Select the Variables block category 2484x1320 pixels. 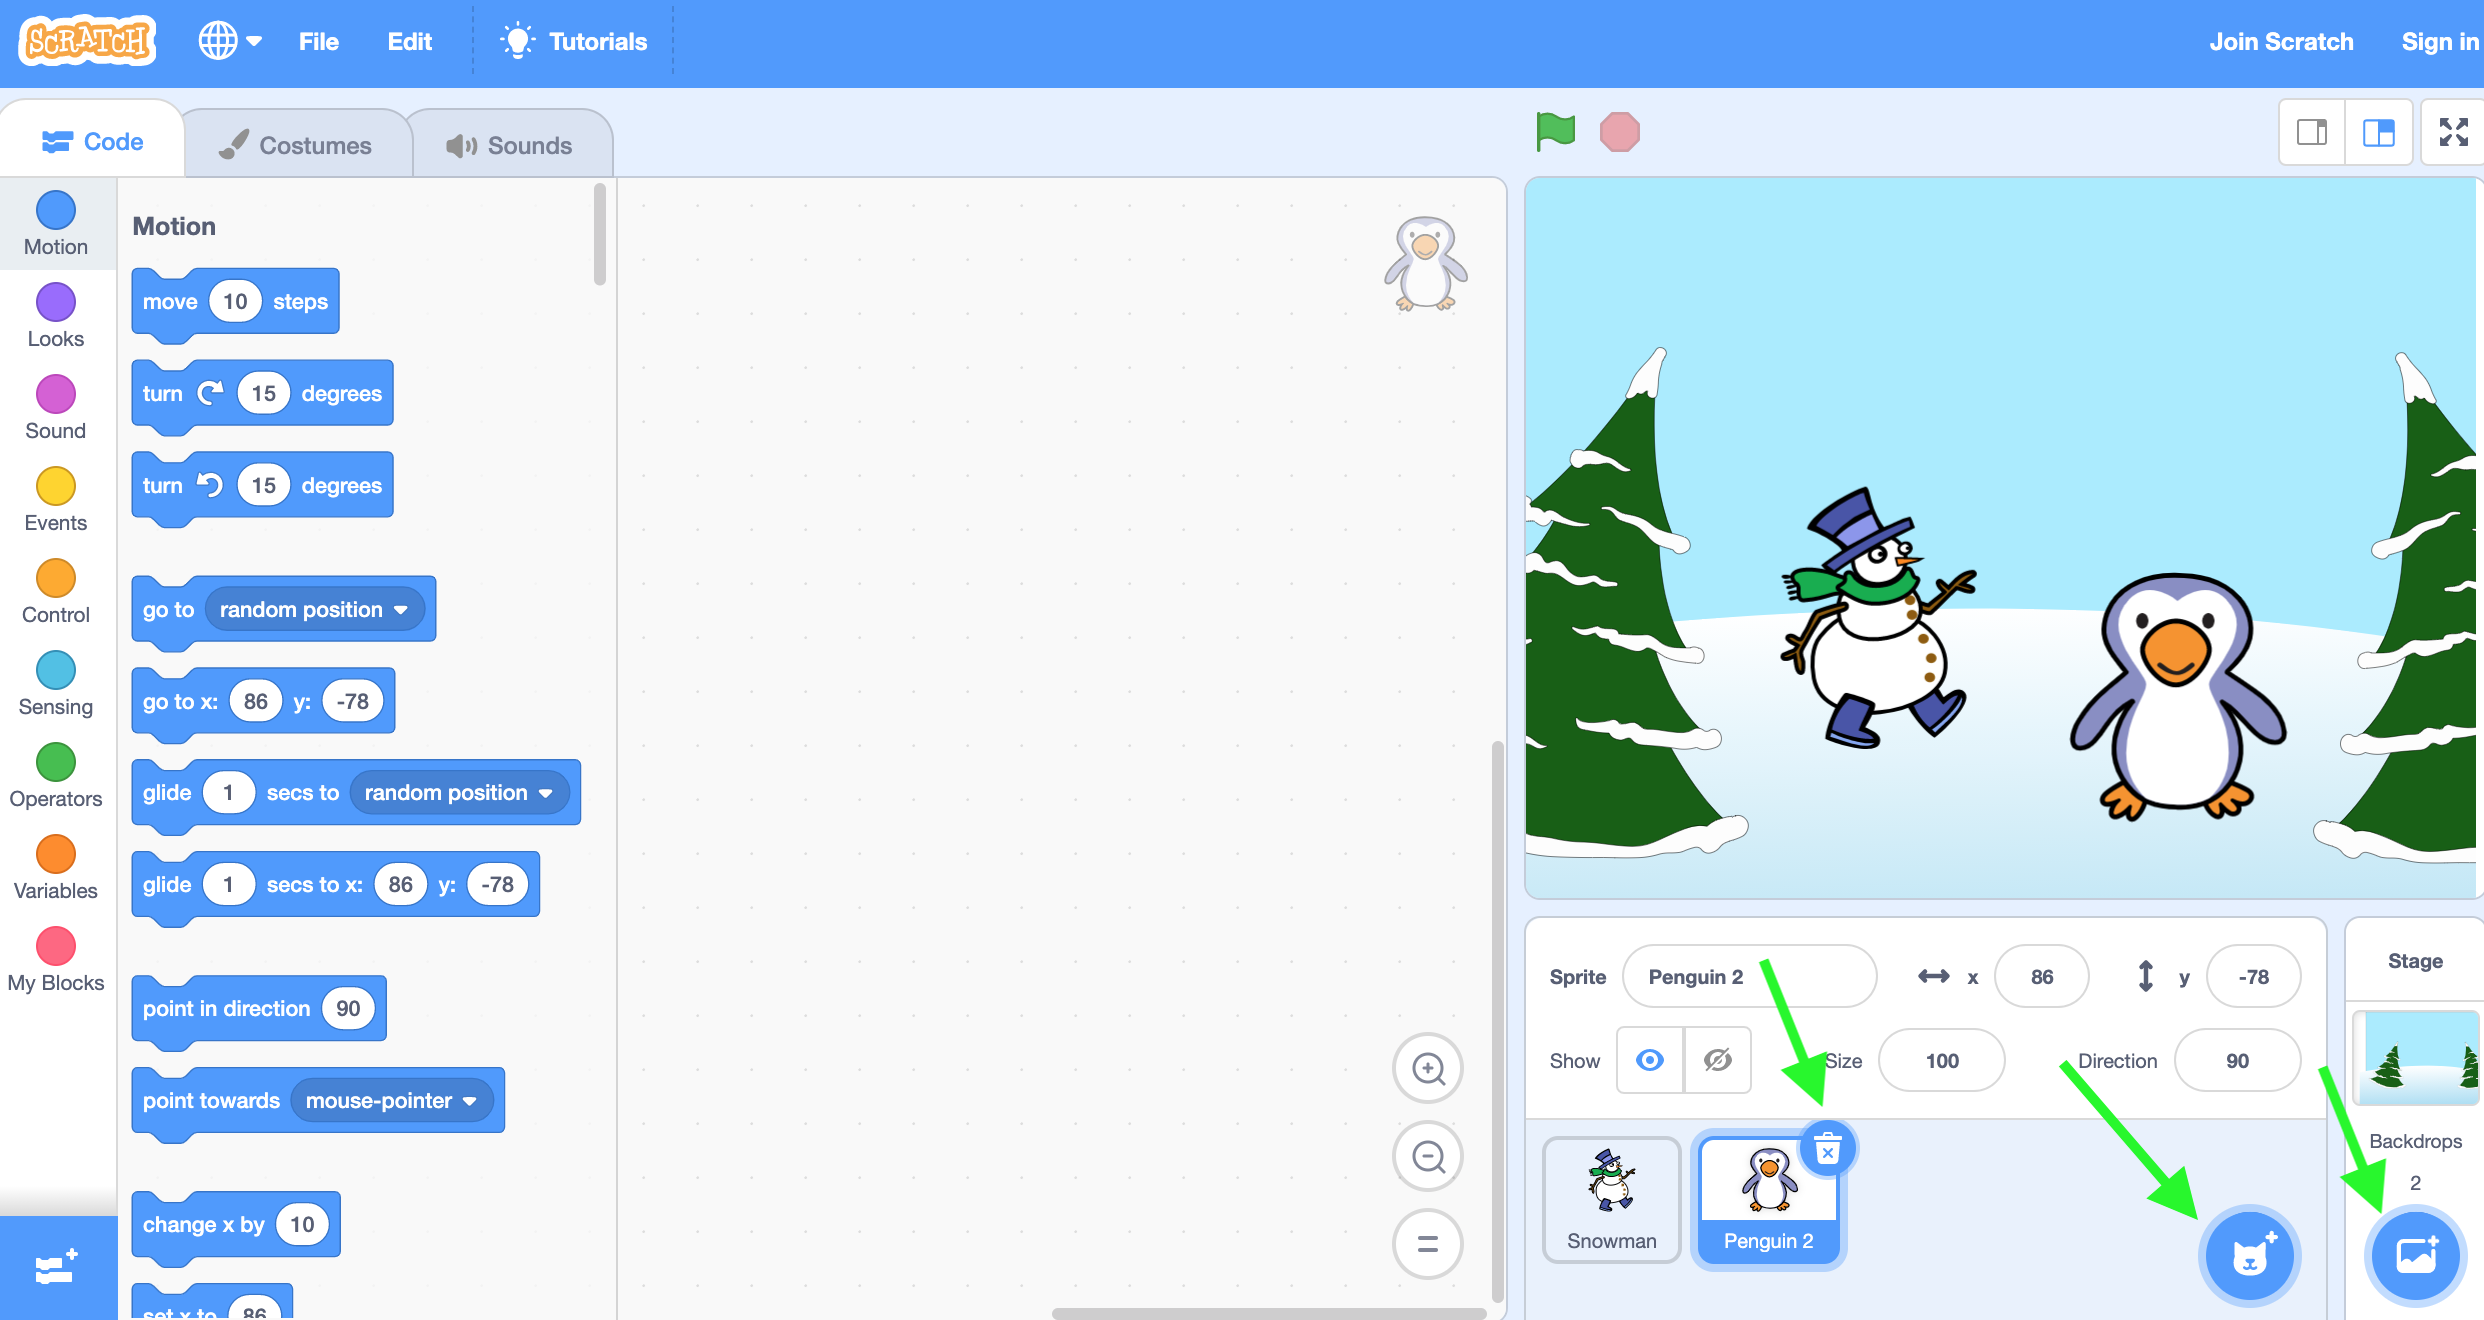coord(56,868)
